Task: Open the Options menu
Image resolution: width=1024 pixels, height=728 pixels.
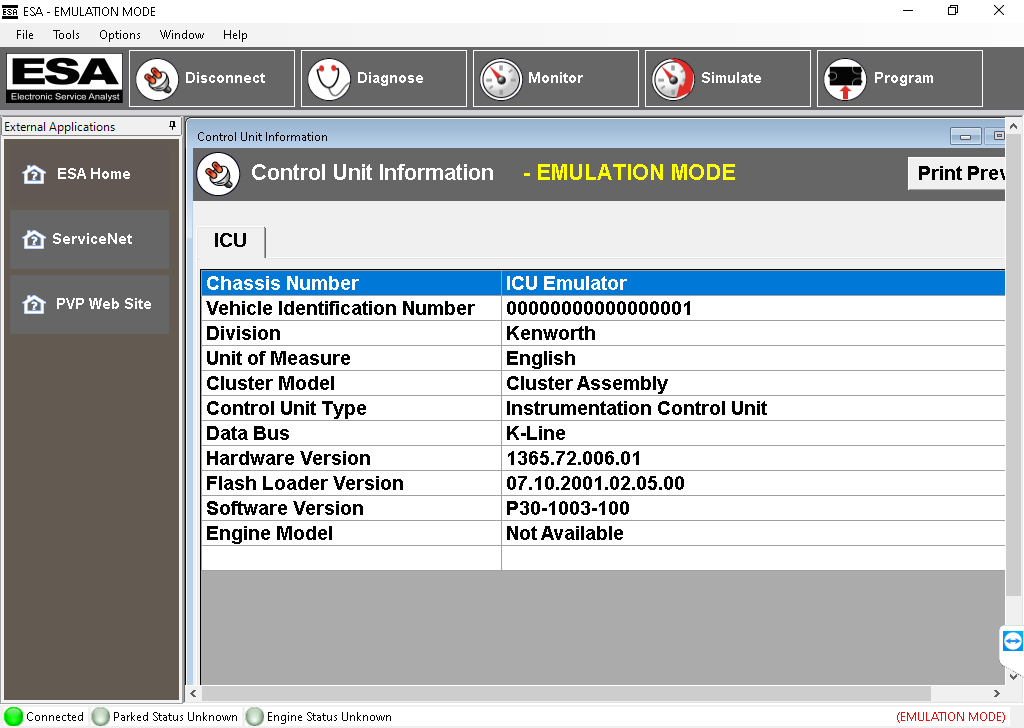Action: 119,34
